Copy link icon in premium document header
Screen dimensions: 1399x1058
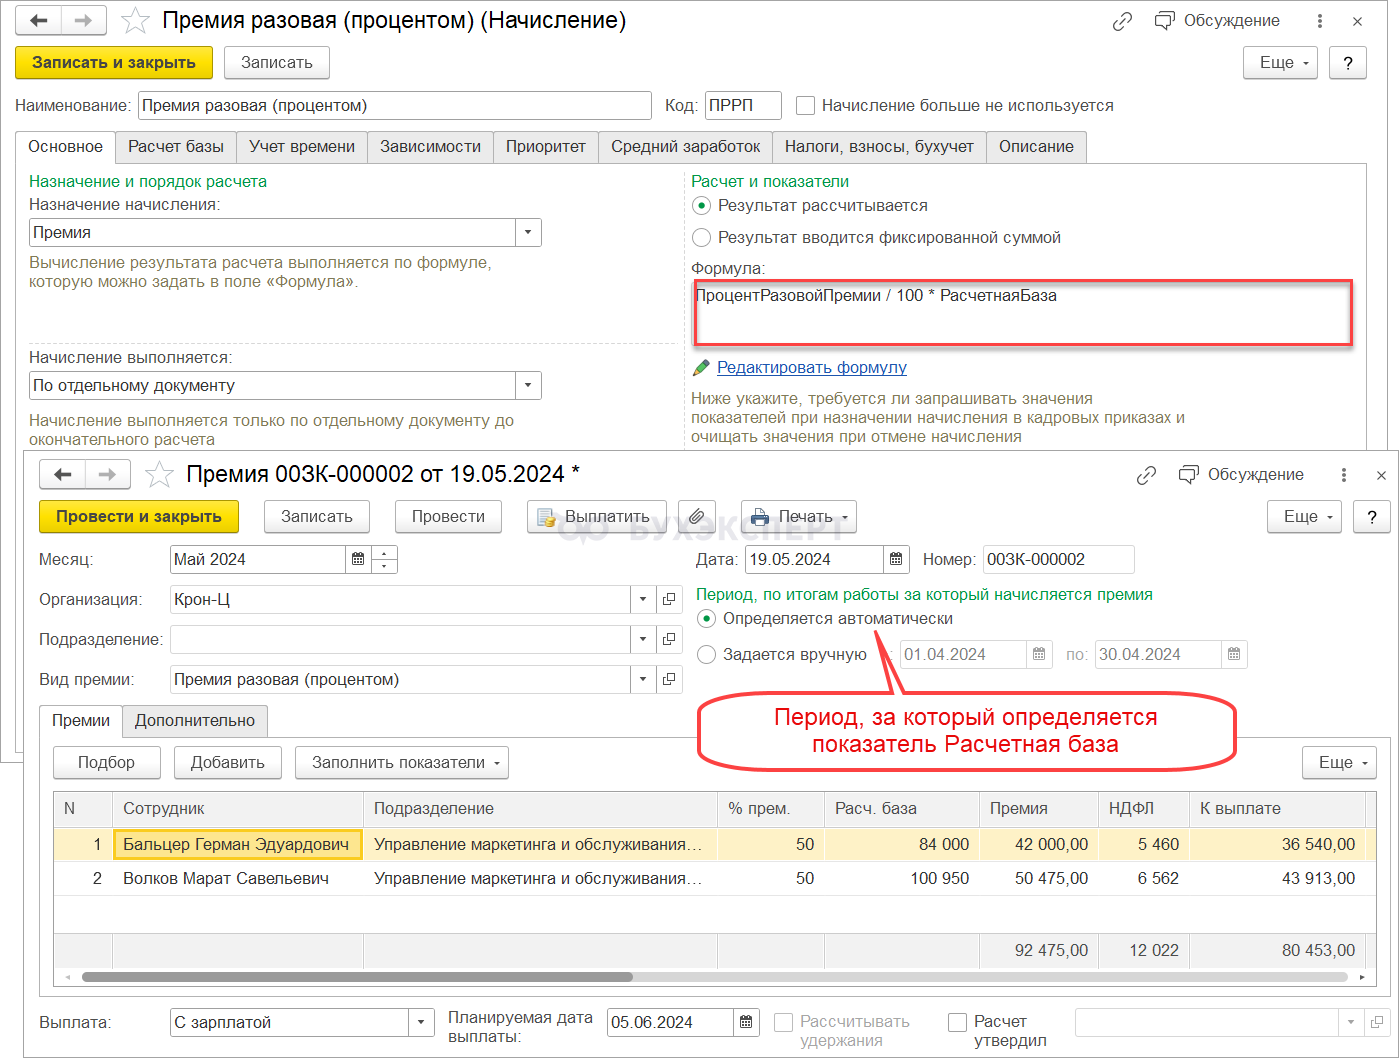1146,475
